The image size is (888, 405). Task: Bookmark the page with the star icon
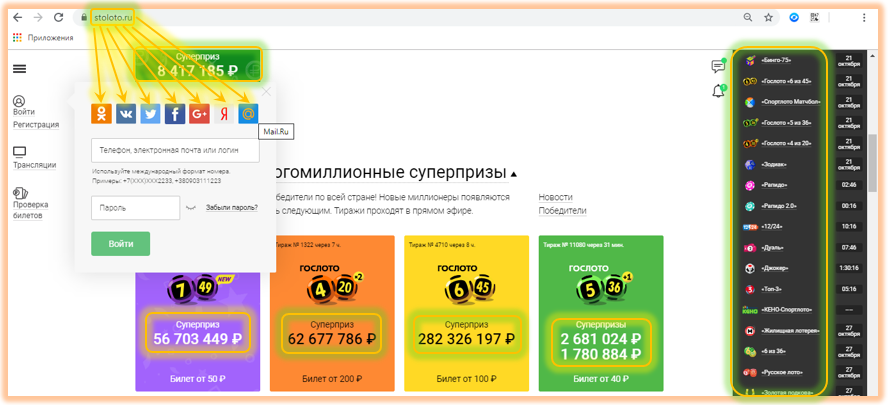(x=769, y=18)
